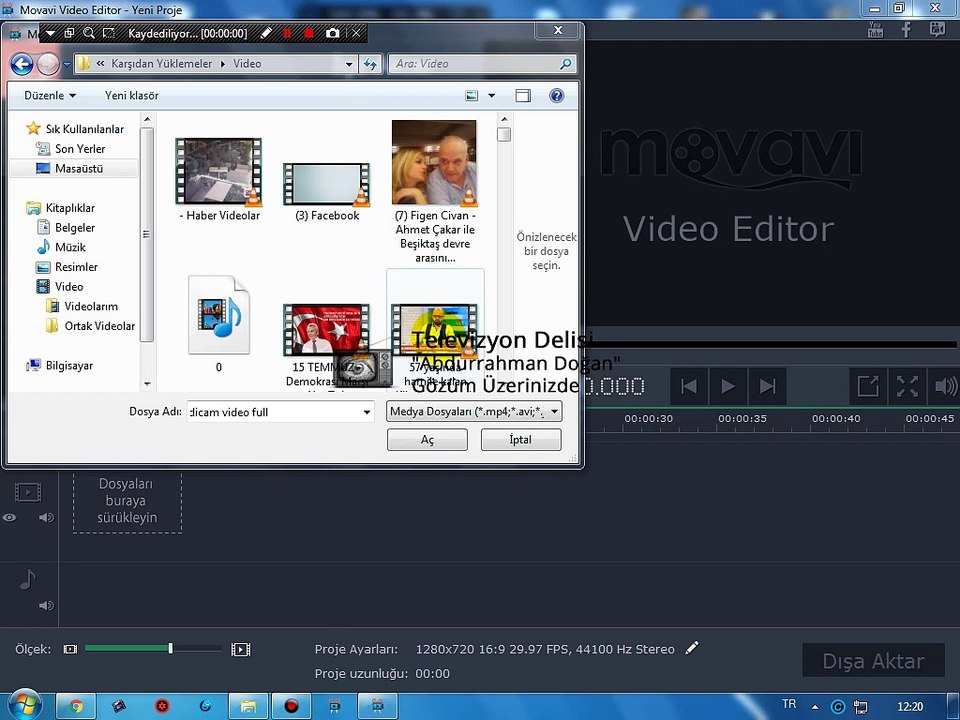Screen dimensions: 960x720
Task: Refresh the Video folder location
Action: coord(370,64)
